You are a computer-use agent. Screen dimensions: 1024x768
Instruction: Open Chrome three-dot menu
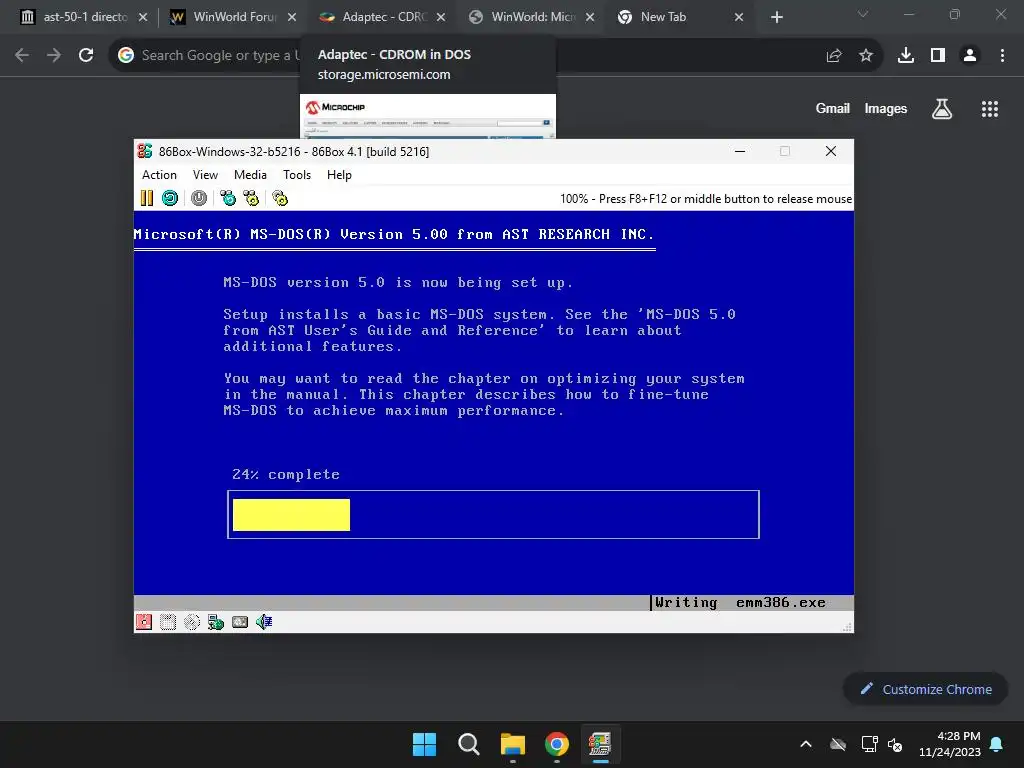click(1002, 56)
